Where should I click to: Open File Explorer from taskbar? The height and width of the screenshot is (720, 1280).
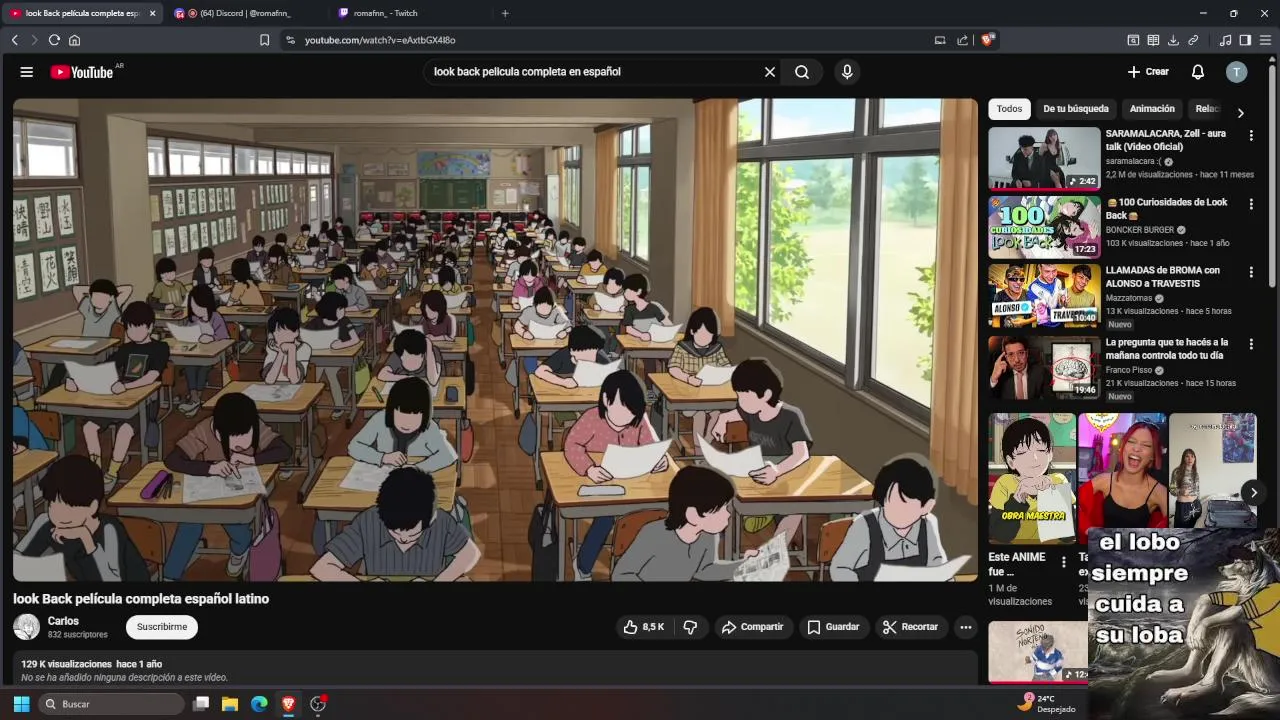coord(230,704)
